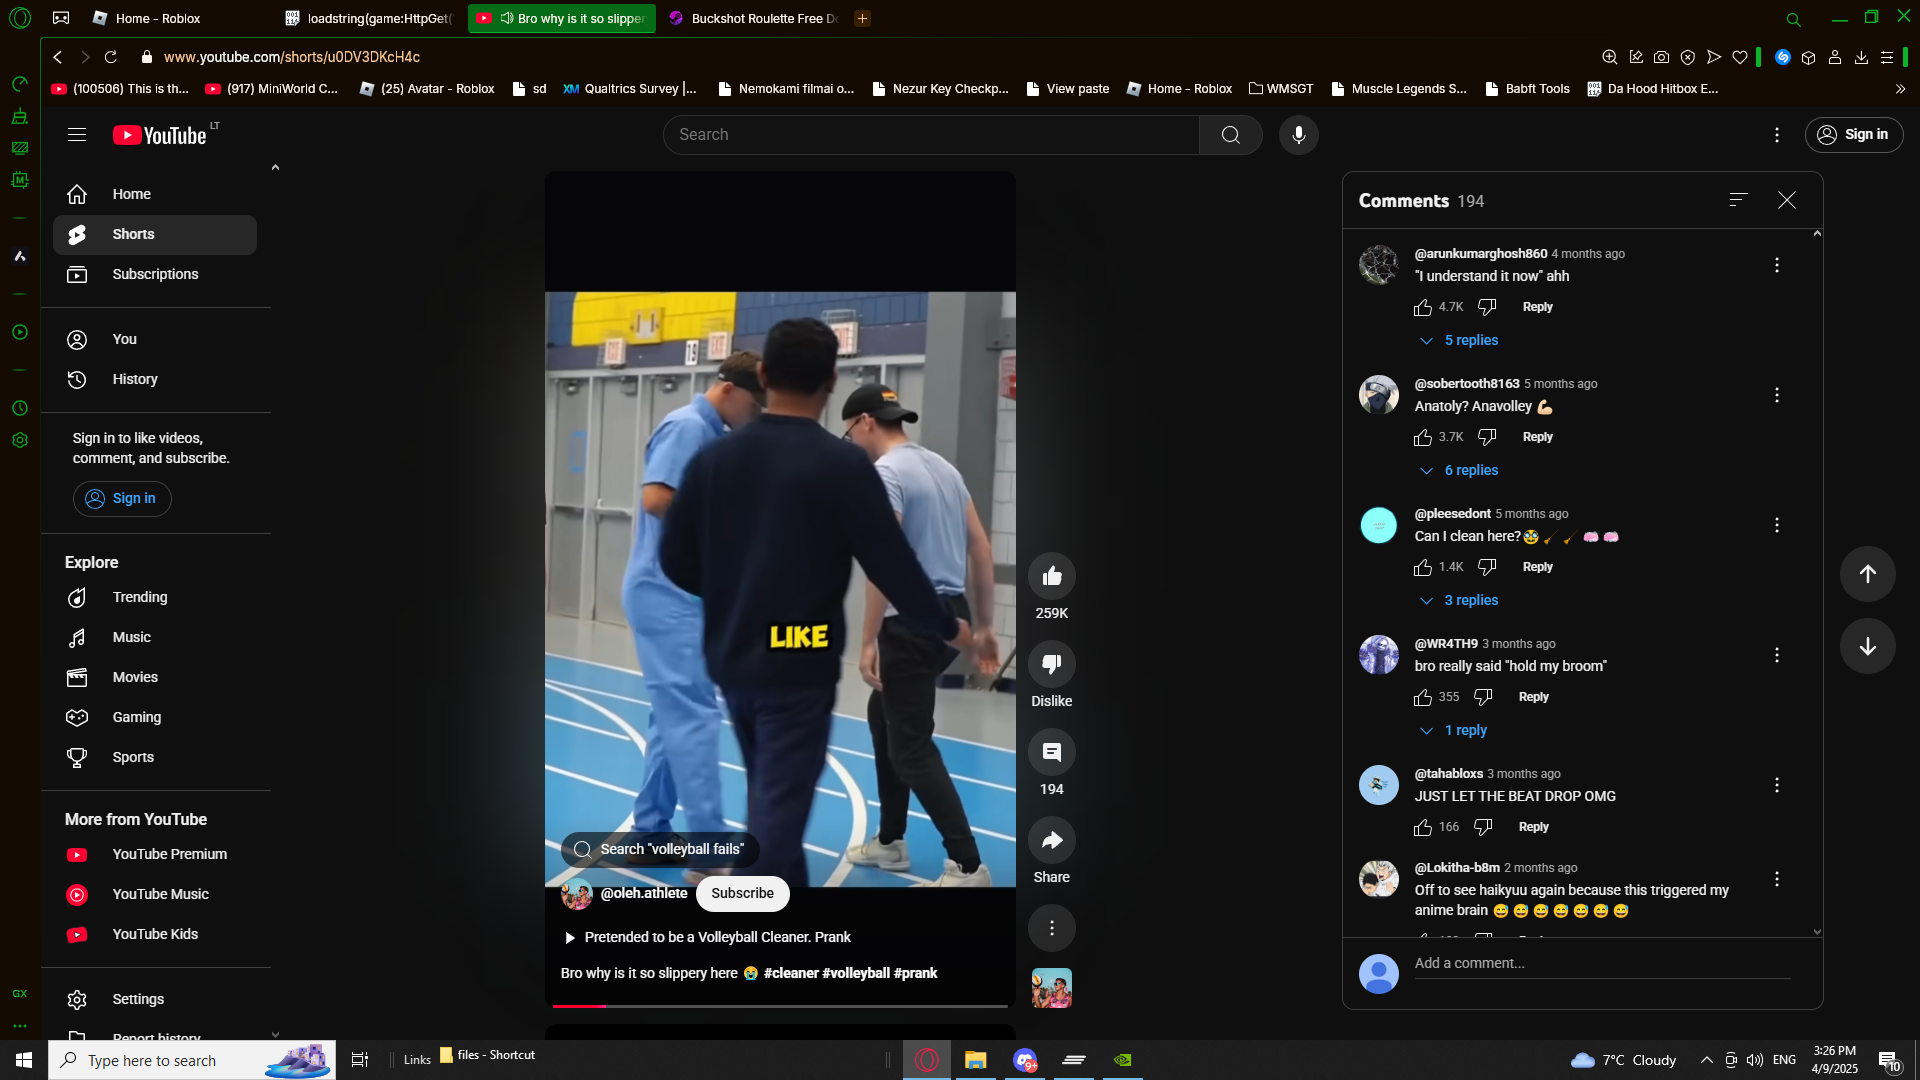The height and width of the screenshot is (1080, 1920).
Task: Click the #volleyball hashtag
Action: (x=856, y=974)
